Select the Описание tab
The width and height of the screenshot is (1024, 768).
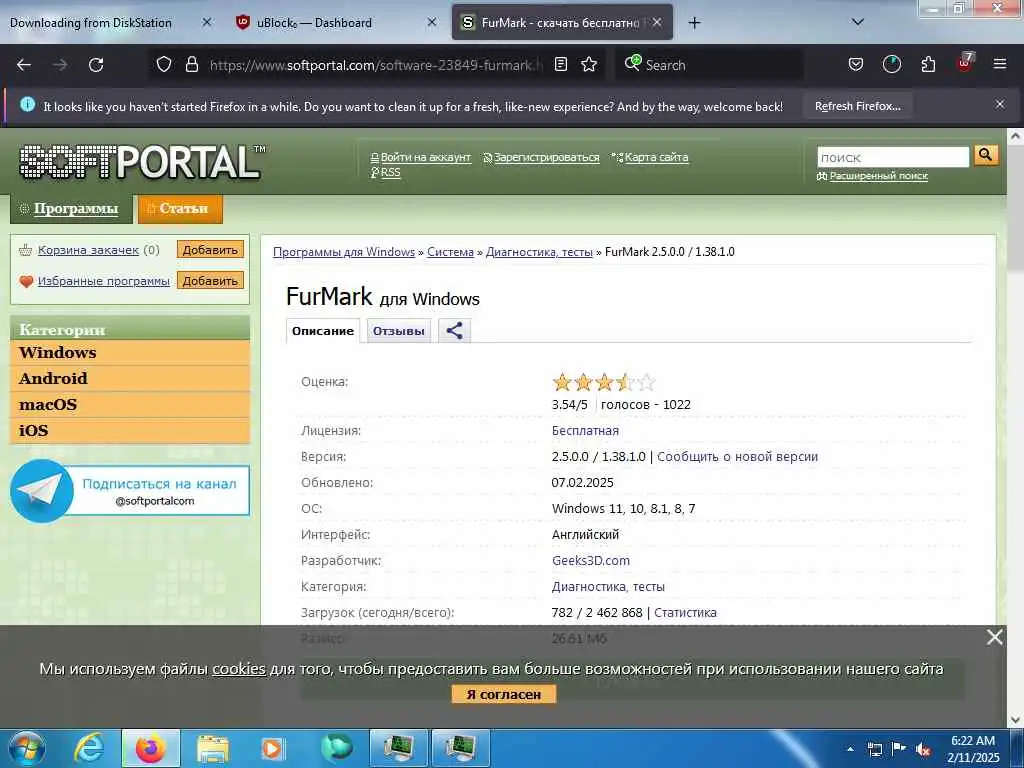point(323,330)
